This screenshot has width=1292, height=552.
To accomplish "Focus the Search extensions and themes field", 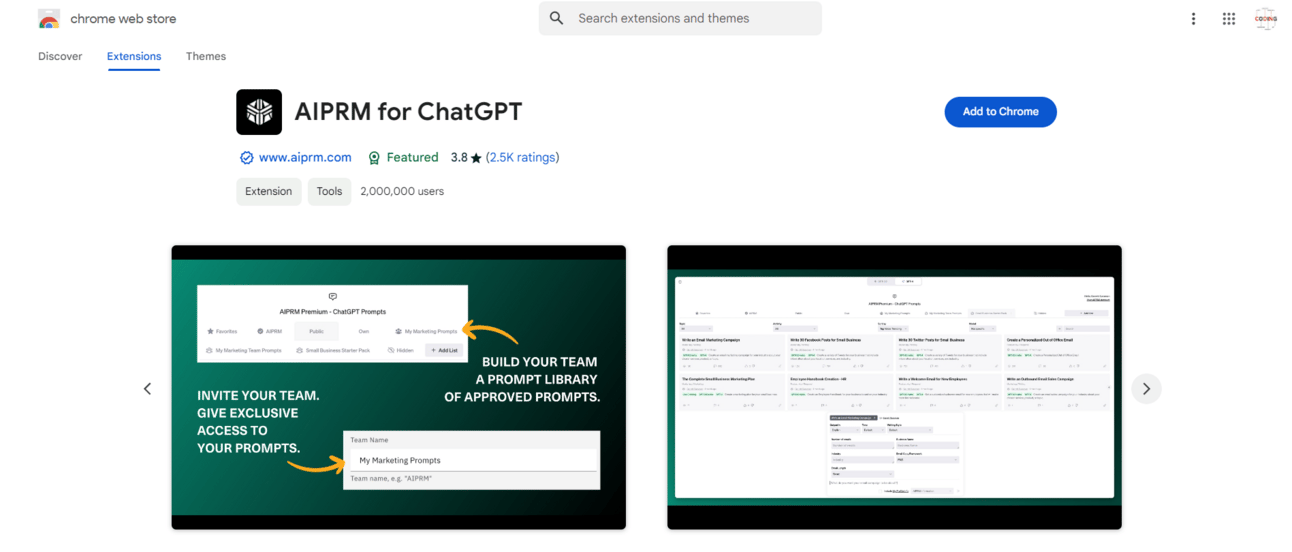I will (680, 18).
